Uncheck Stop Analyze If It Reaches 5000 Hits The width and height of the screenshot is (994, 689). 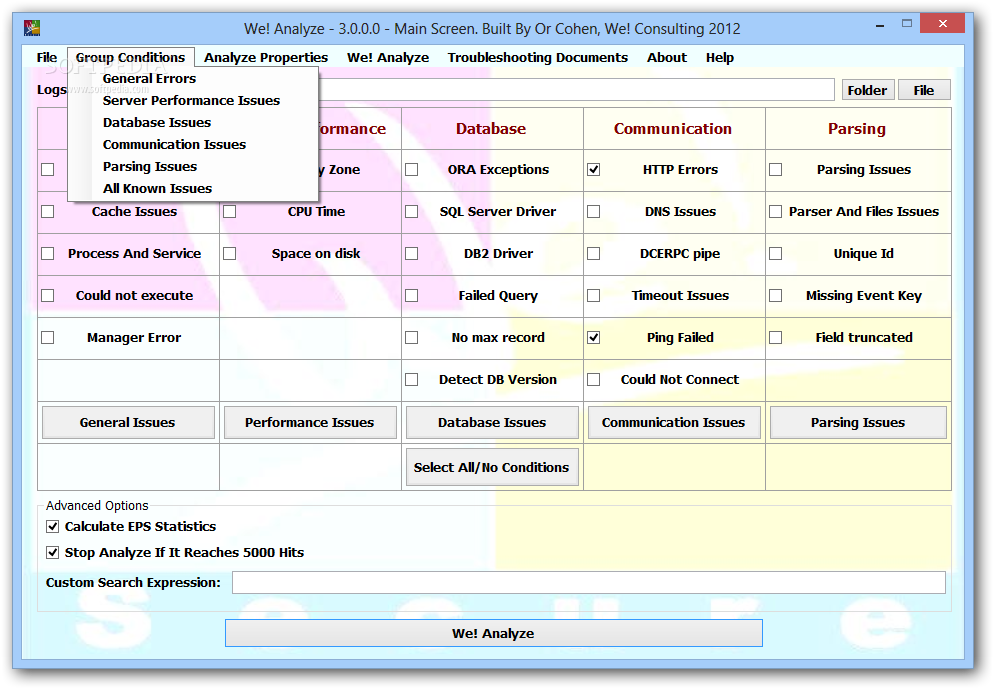coord(53,553)
